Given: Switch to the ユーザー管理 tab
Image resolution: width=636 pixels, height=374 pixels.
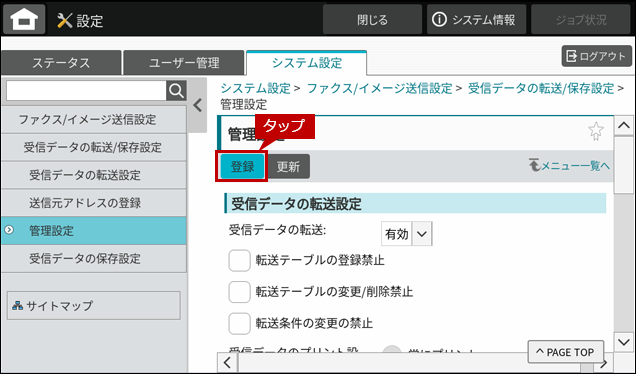Looking at the screenshot, I should [x=184, y=63].
